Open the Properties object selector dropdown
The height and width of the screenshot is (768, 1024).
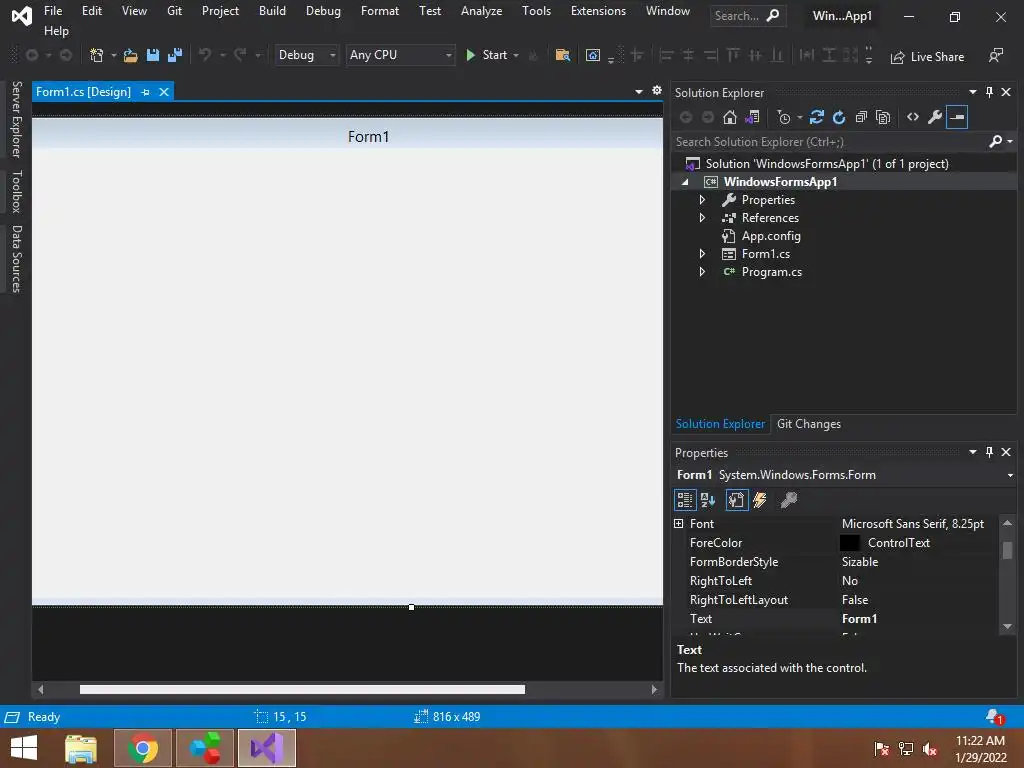click(x=1010, y=475)
